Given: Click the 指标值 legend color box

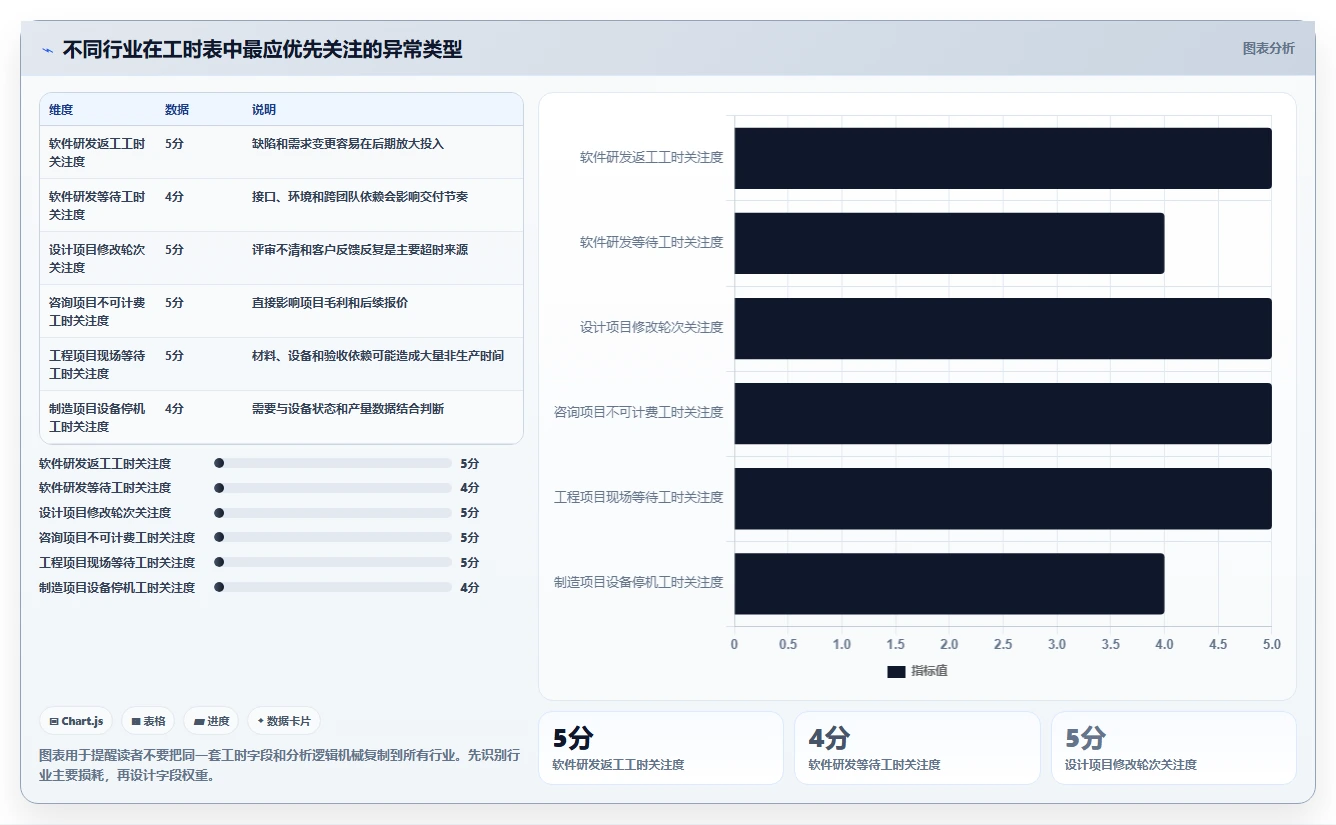Looking at the screenshot, I should click(896, 671).
